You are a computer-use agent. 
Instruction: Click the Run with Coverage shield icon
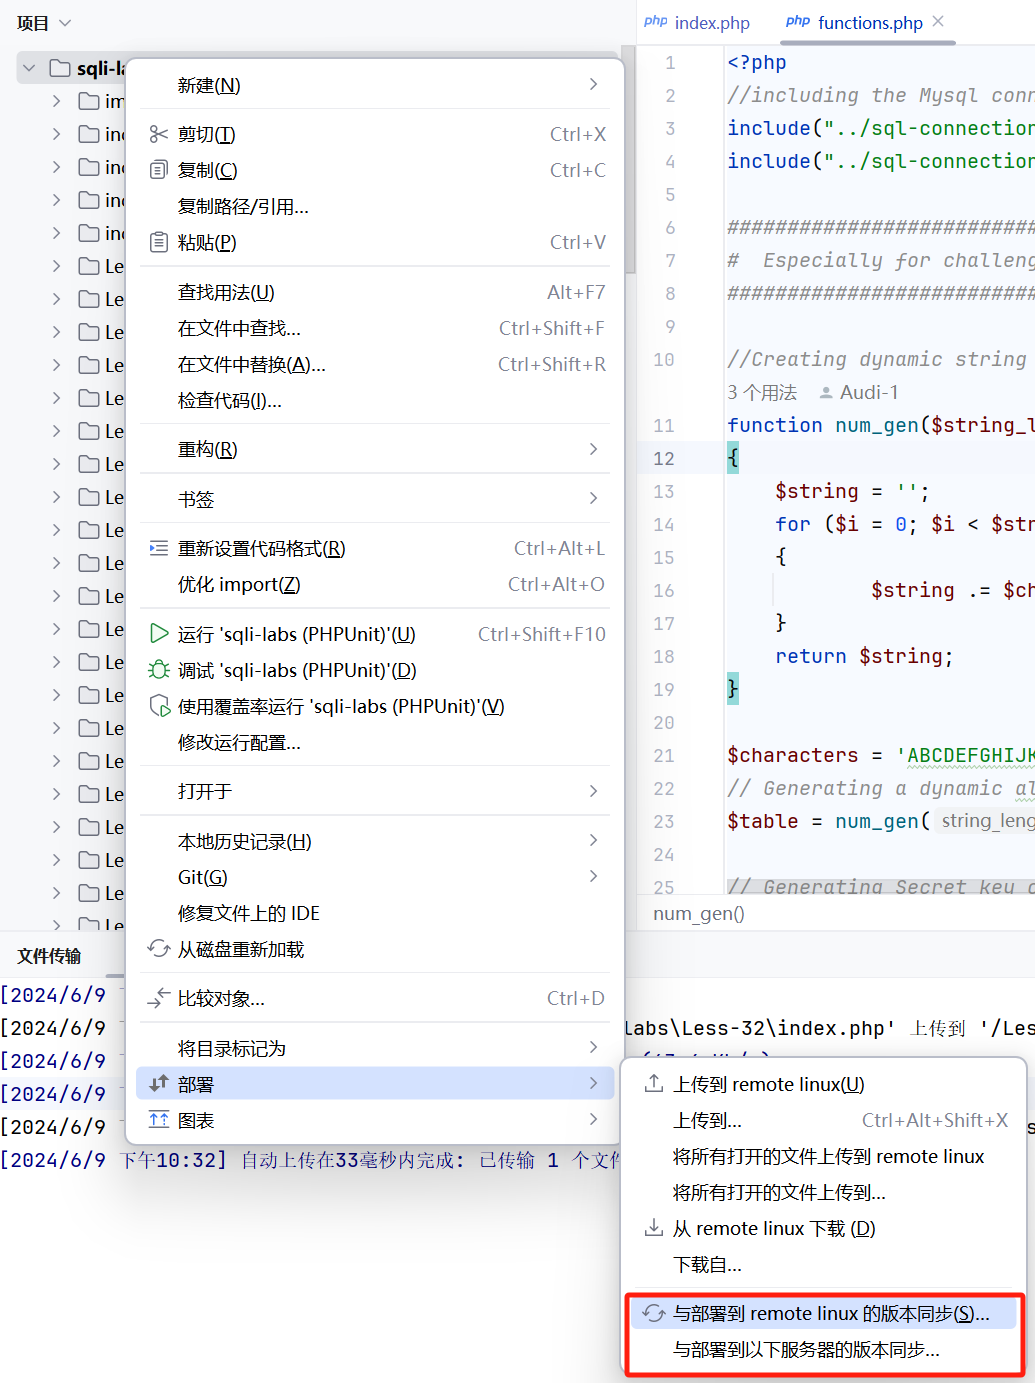(x=158, y=706)
